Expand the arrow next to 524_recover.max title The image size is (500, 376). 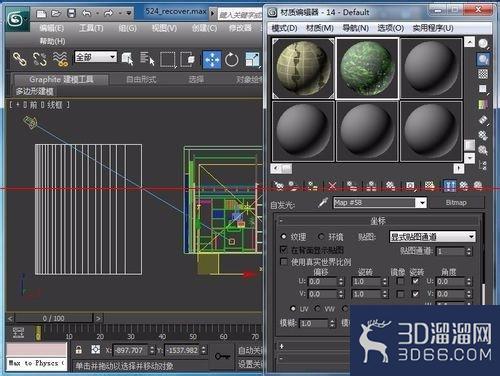pos(212,13)
